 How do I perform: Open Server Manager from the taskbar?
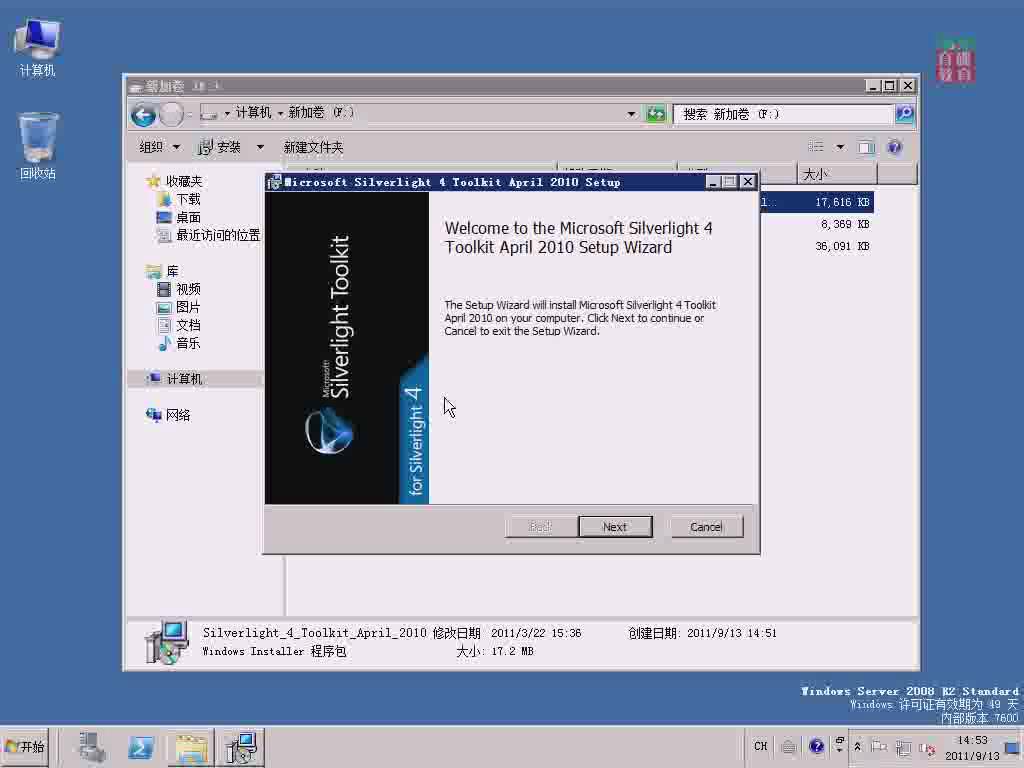92,748
